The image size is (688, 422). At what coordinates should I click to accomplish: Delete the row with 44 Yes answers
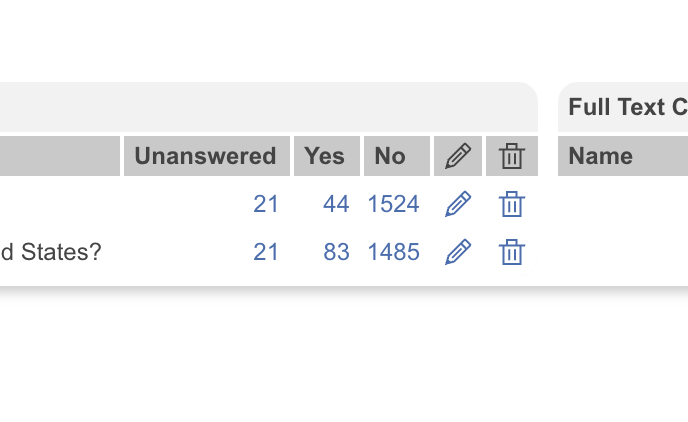512,205
